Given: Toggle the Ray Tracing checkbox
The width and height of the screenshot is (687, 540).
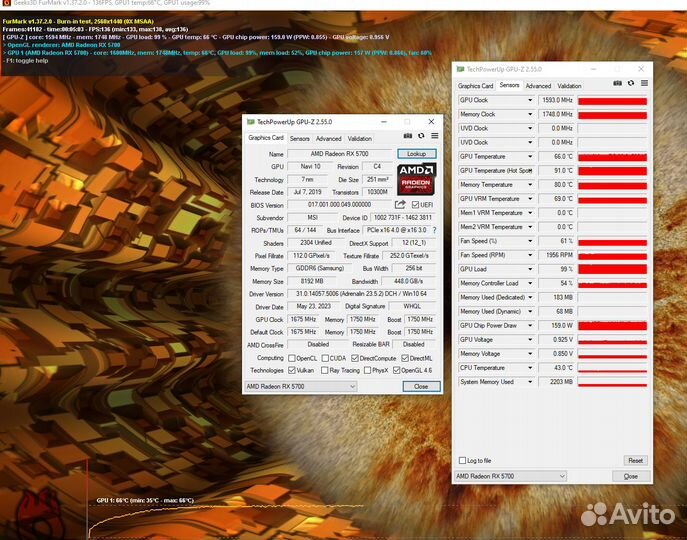Looking at the screenshot, I should [325, 370].
